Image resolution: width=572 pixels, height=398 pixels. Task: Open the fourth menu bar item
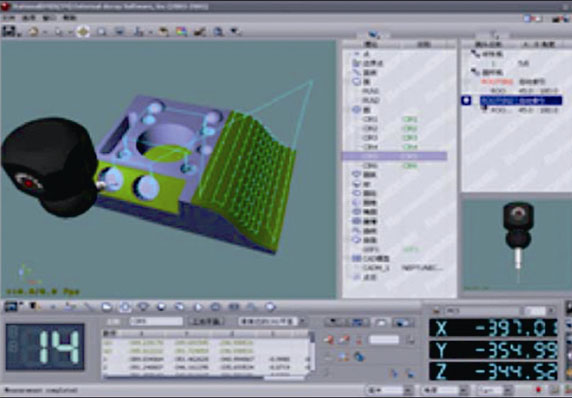click(69, 18)
